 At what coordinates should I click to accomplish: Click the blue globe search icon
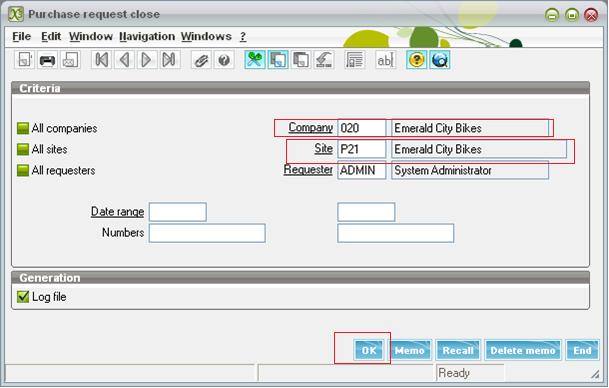pos(440,60)
